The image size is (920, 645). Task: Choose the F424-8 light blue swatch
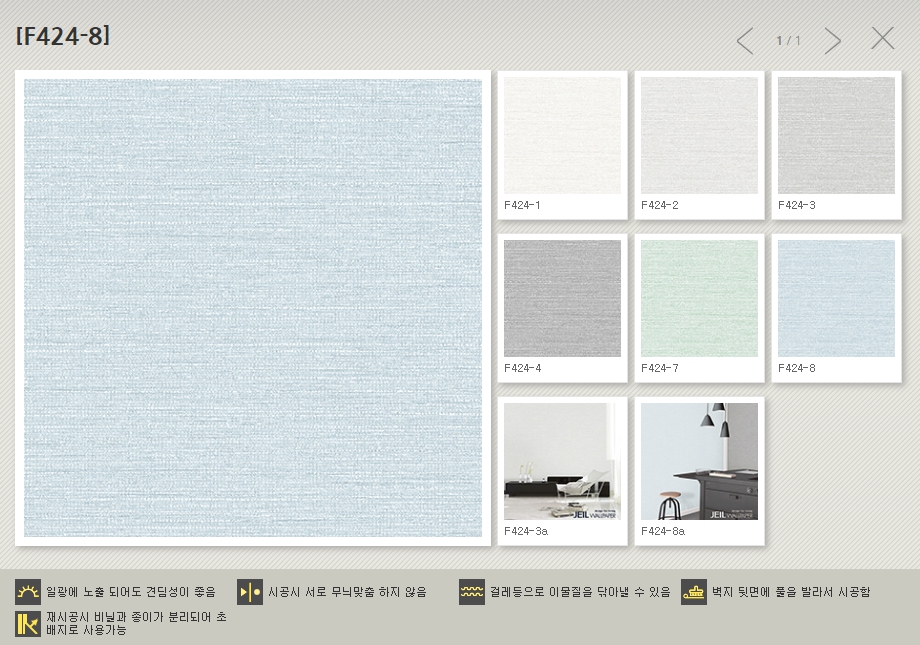(x=836, y=298)
